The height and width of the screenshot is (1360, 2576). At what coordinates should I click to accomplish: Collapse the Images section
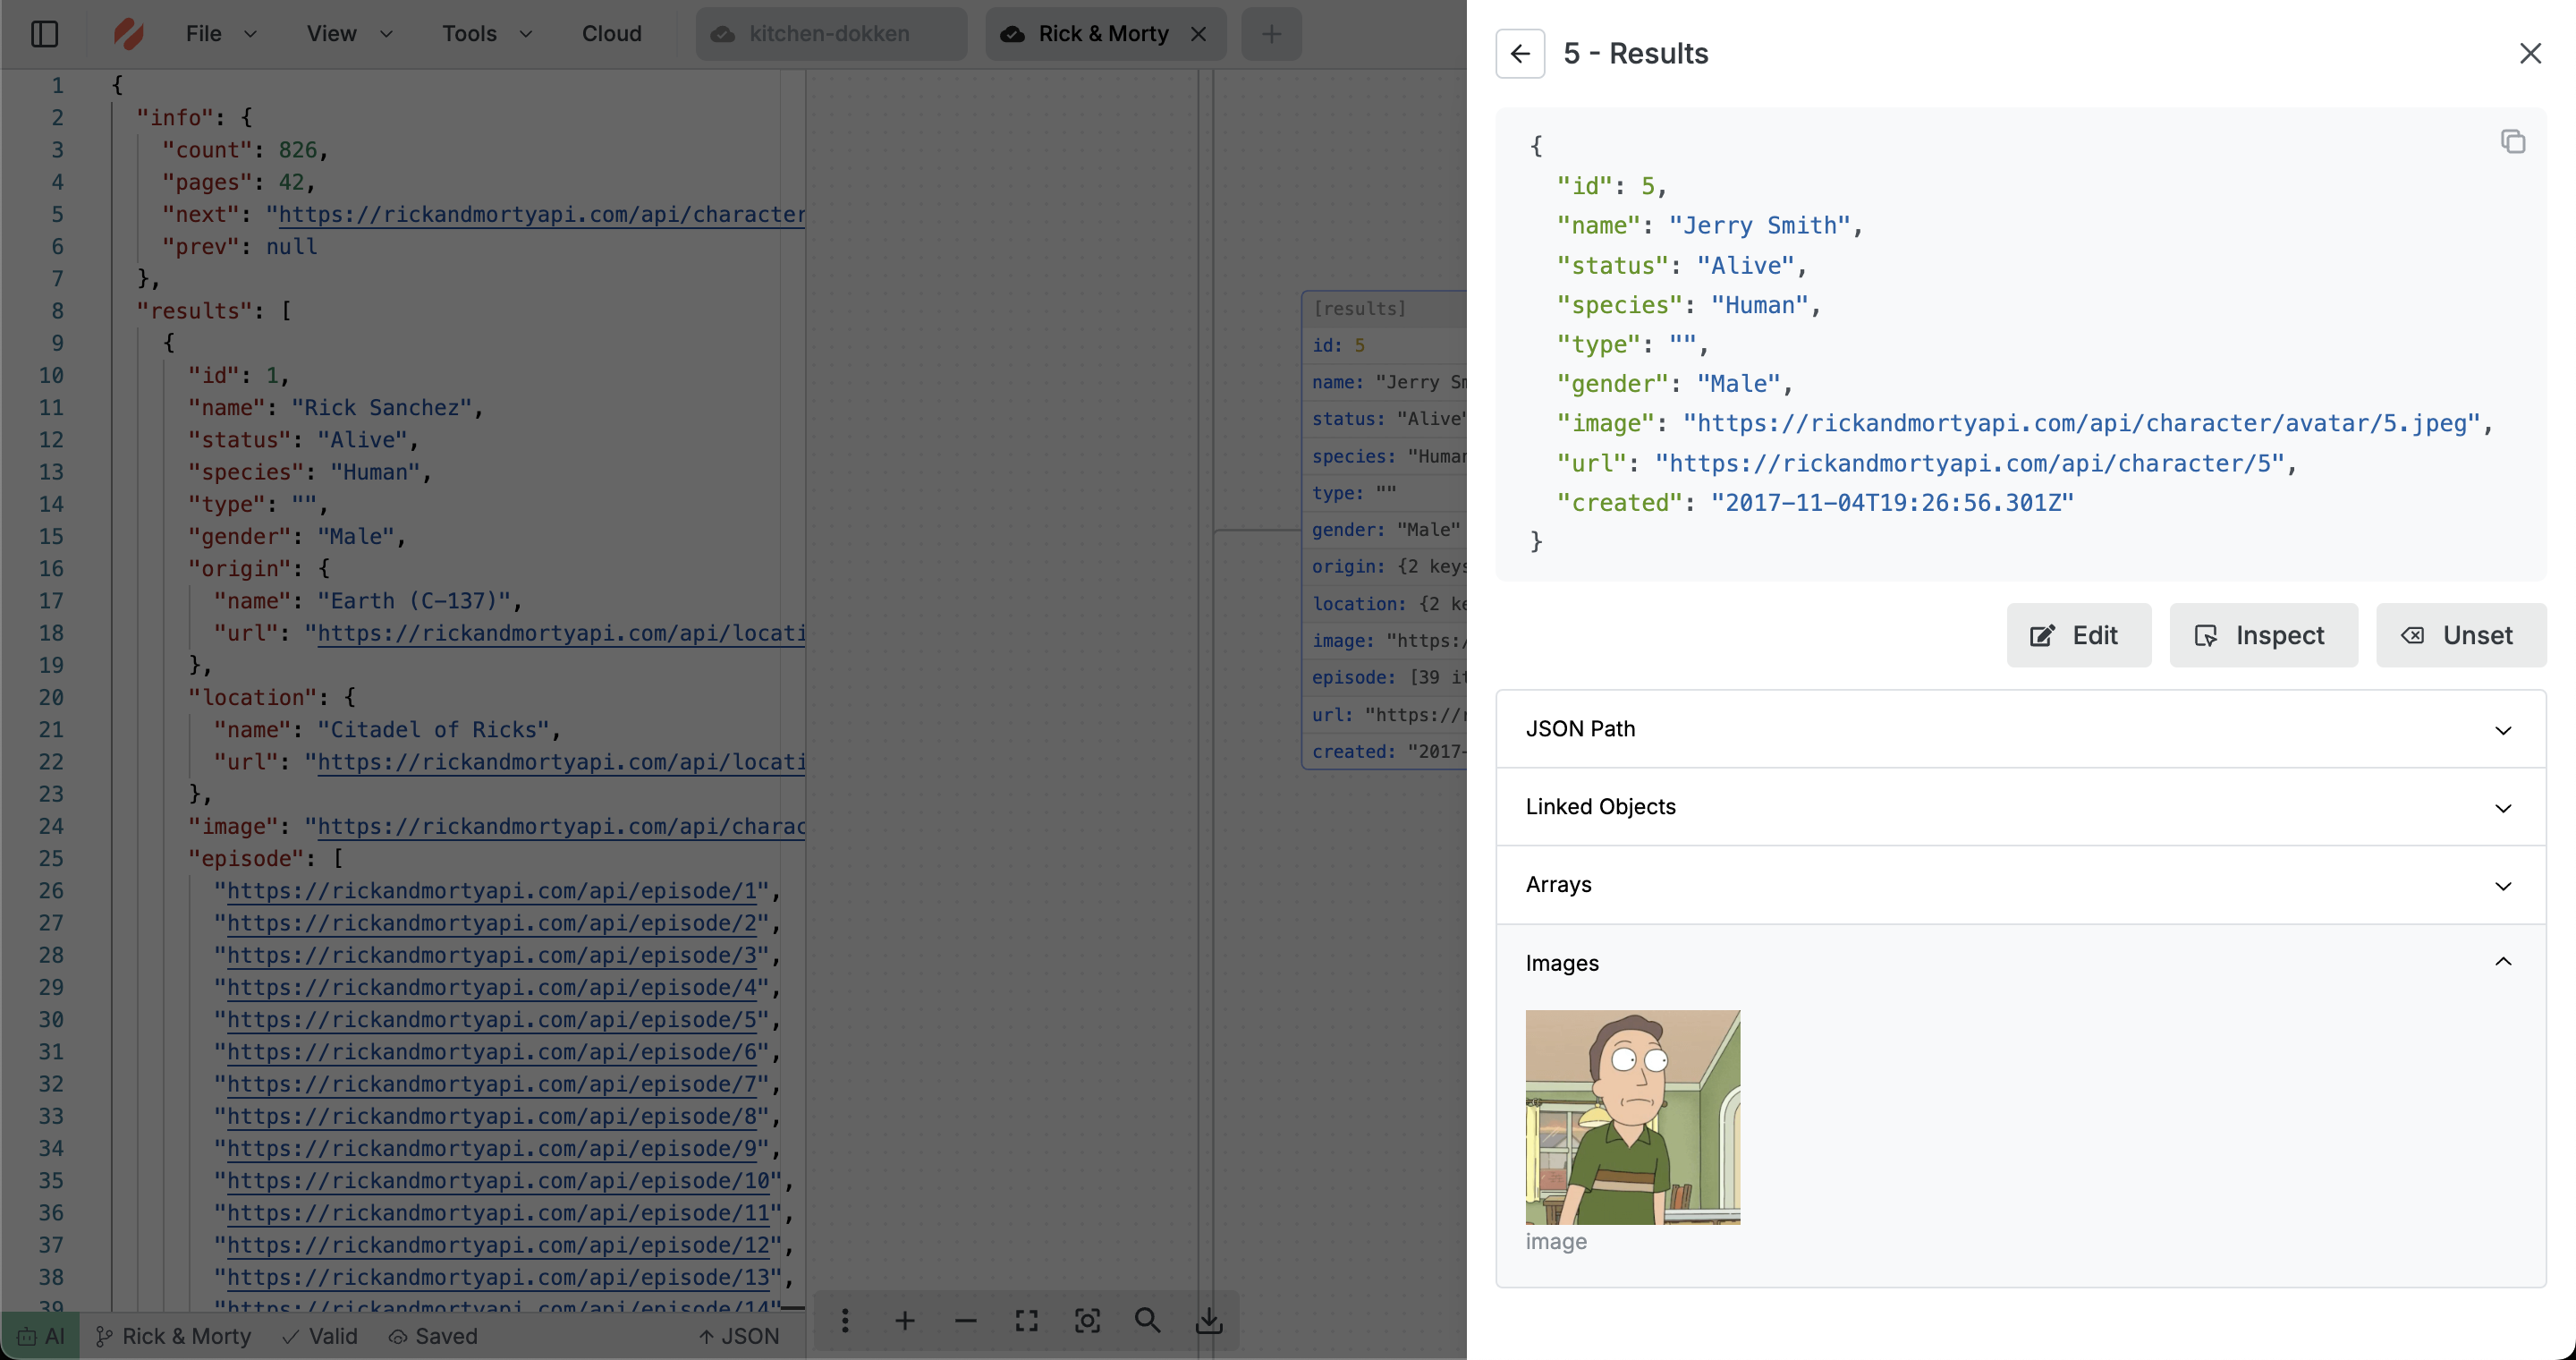pyautogui.click(x=2020, y=963)
